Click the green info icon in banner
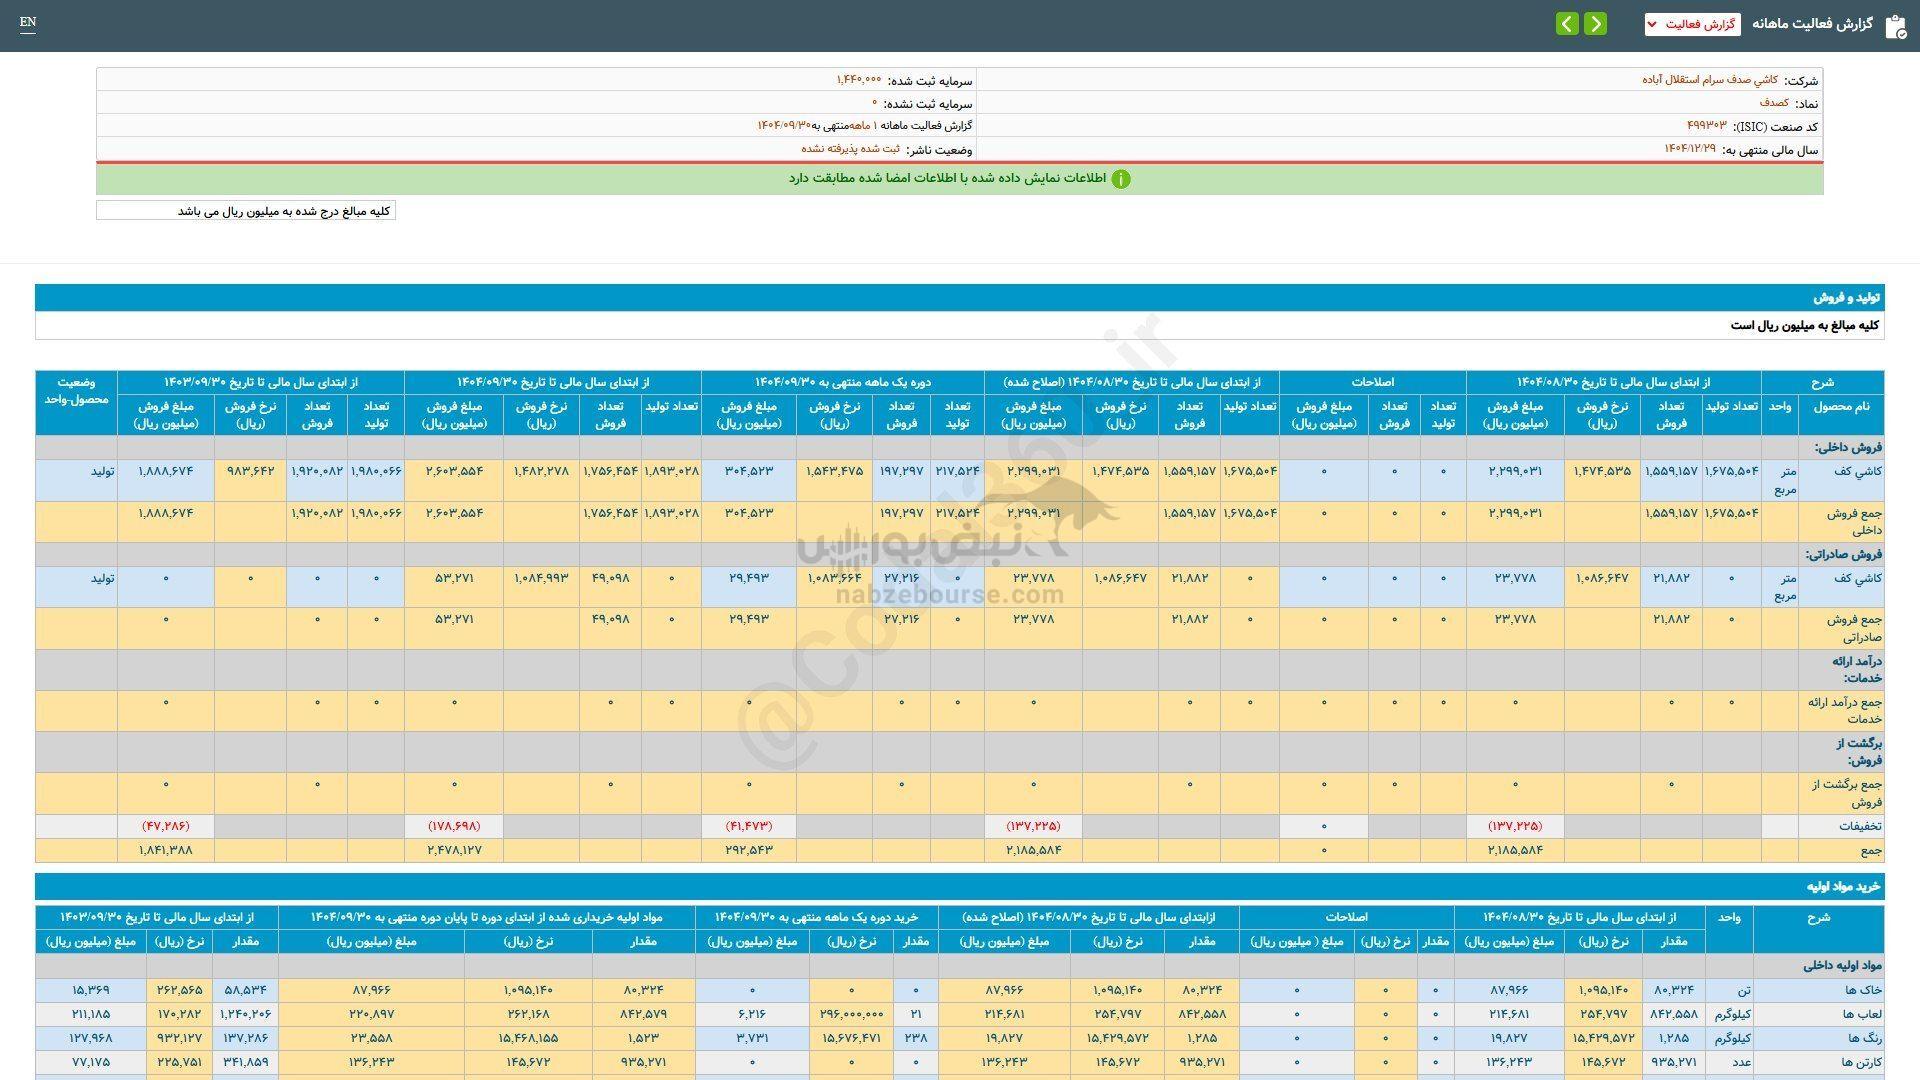1920x1080 pixels. [1121, 179]
